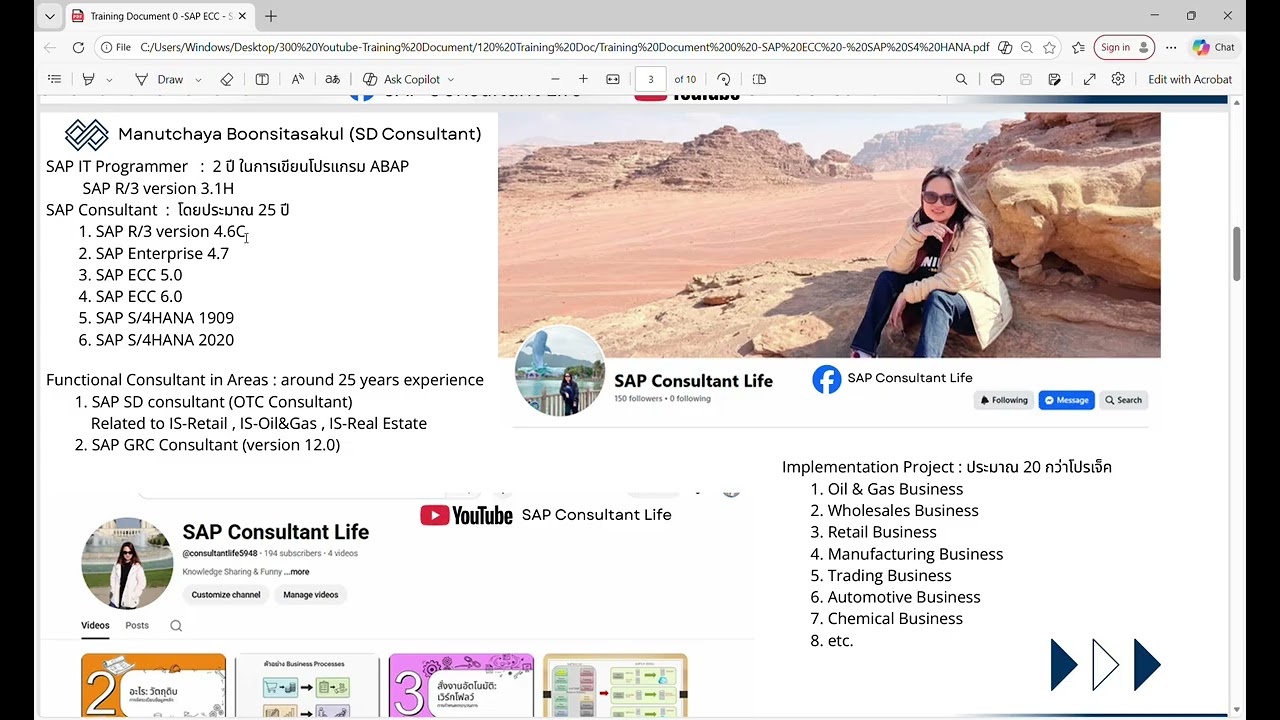Open PDF viewer settings gear
Screen dimensions: 1280x720
coord(1118,79)
